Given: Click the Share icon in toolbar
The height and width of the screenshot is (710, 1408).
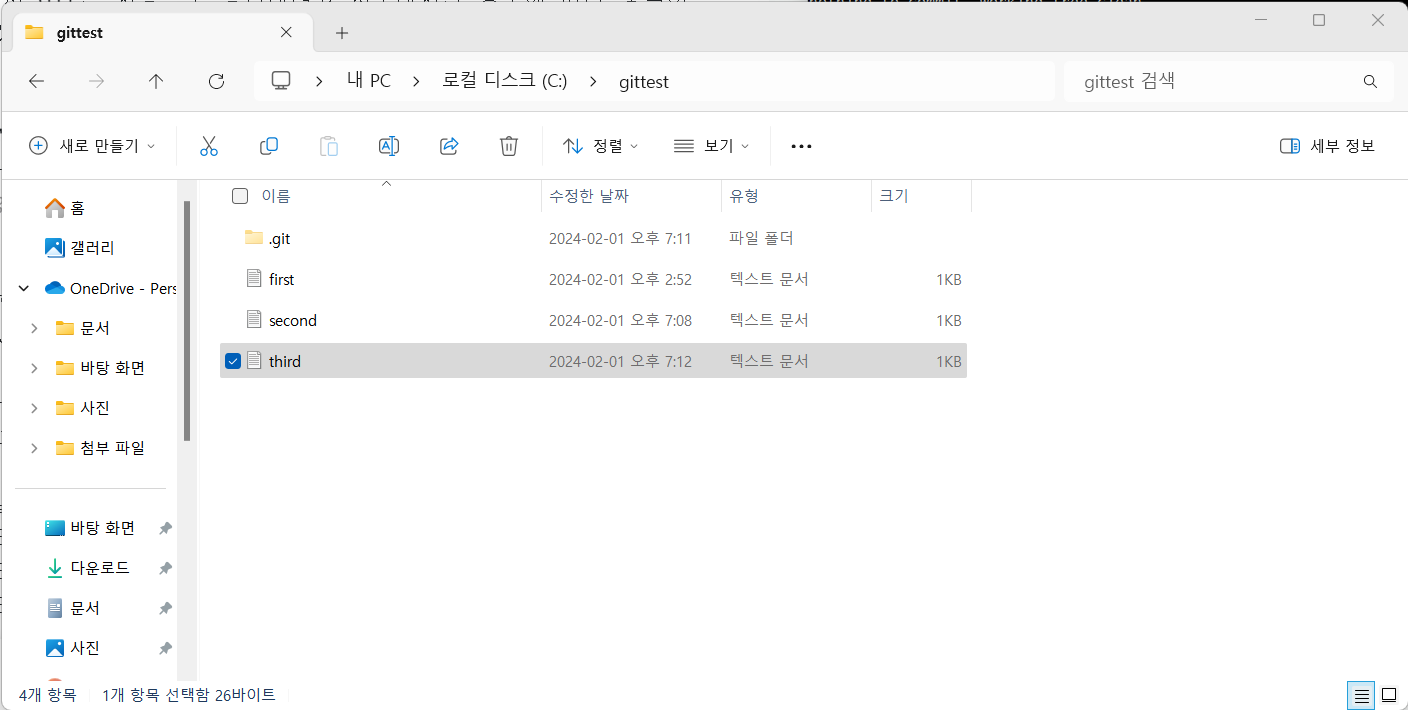Looking at the screenshot, I should [x=448, y=146].
